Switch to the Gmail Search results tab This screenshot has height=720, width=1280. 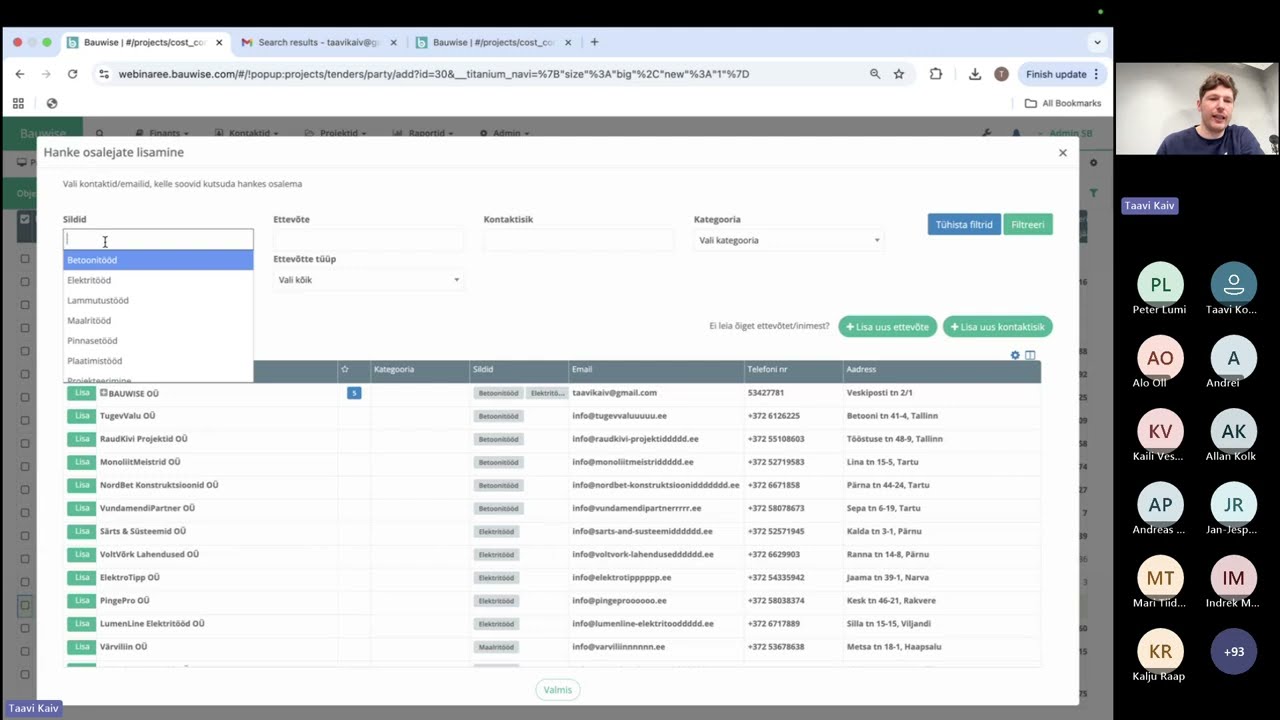(x=319, y=42)
